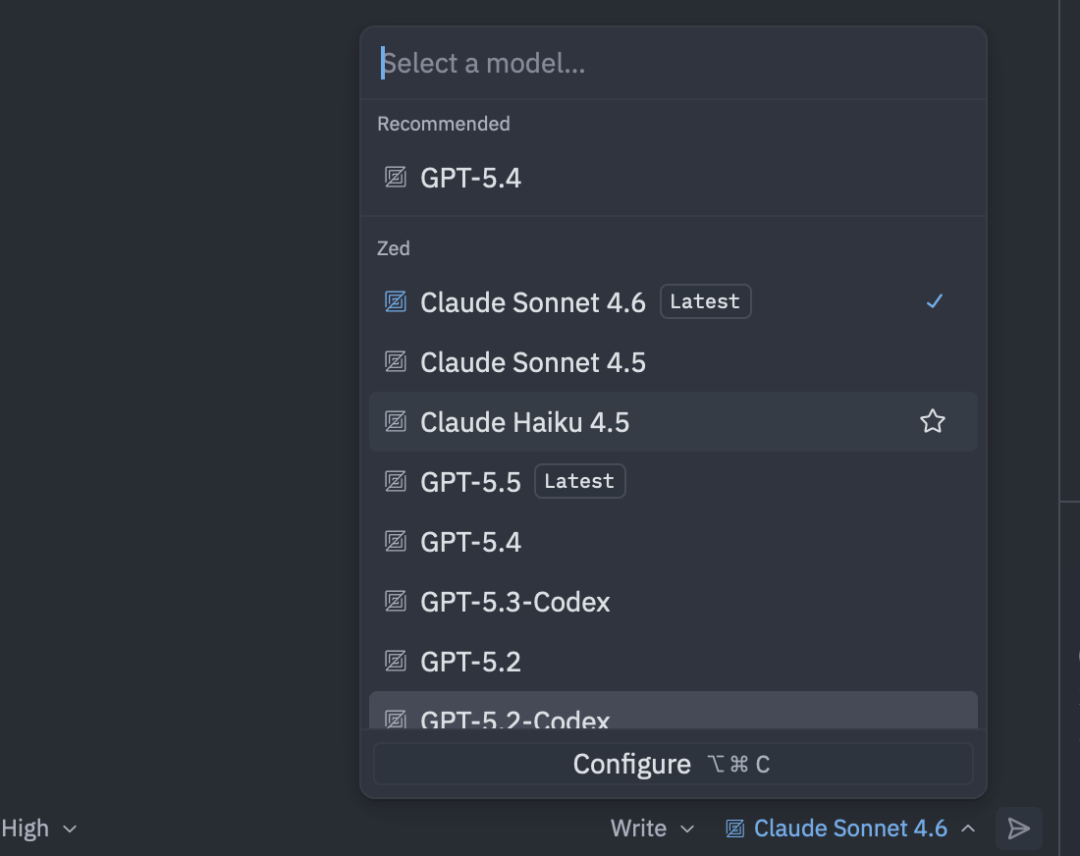Click the Zed icon beside GPT-5.3-Codex
The height and width of the screenshot is (856, 1080).
[x=395, y=601]
